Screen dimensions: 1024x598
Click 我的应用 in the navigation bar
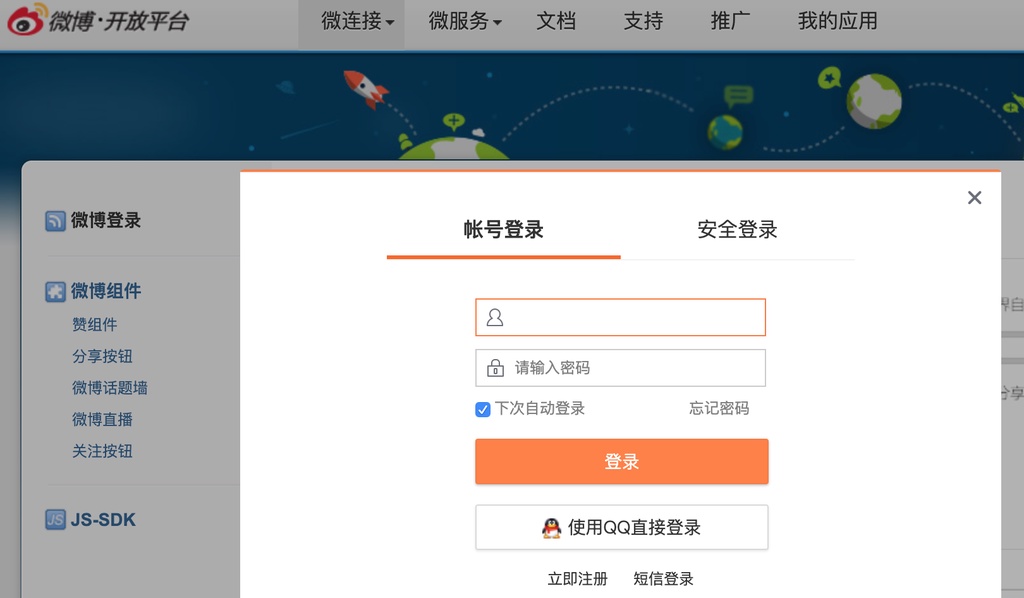836,22
